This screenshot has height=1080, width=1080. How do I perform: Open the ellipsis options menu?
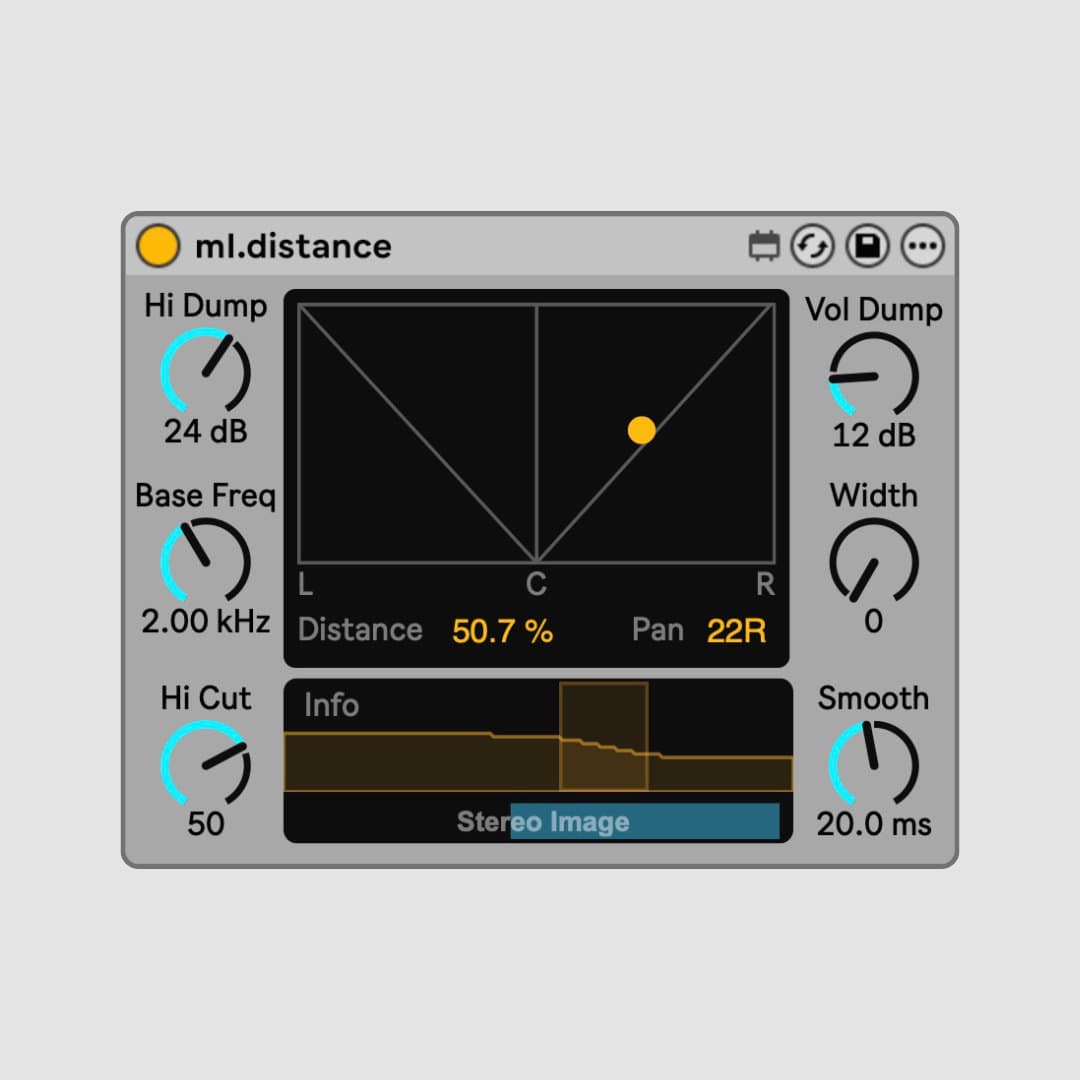922,245
